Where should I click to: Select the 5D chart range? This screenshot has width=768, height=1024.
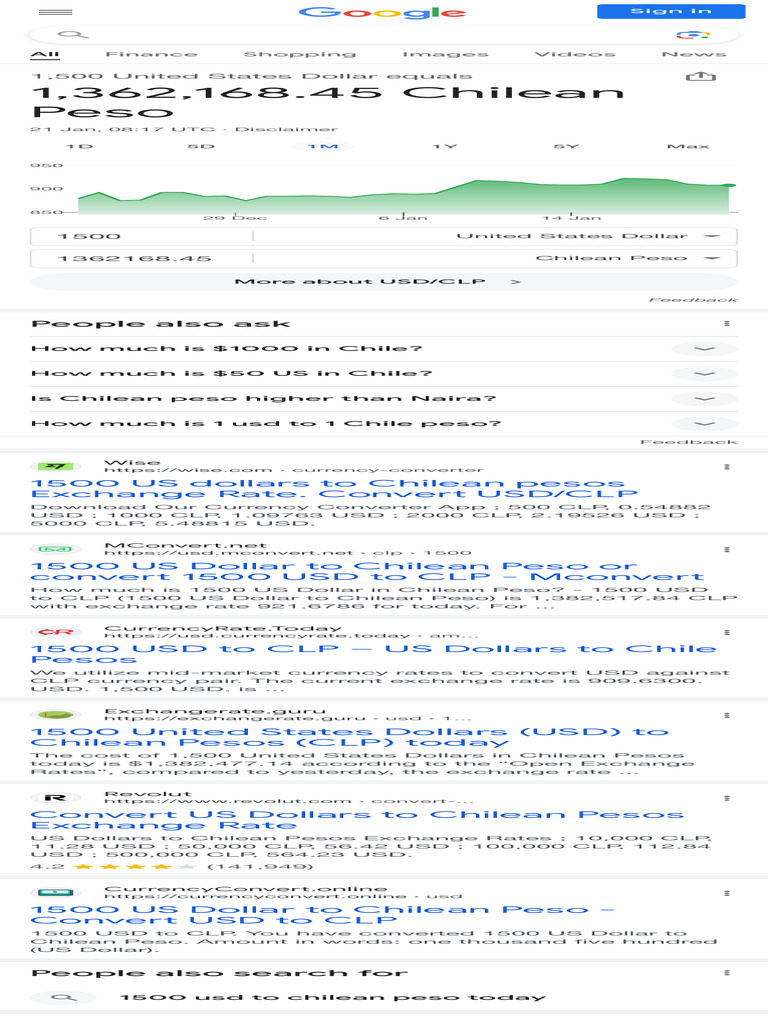(x=201, y=146)
